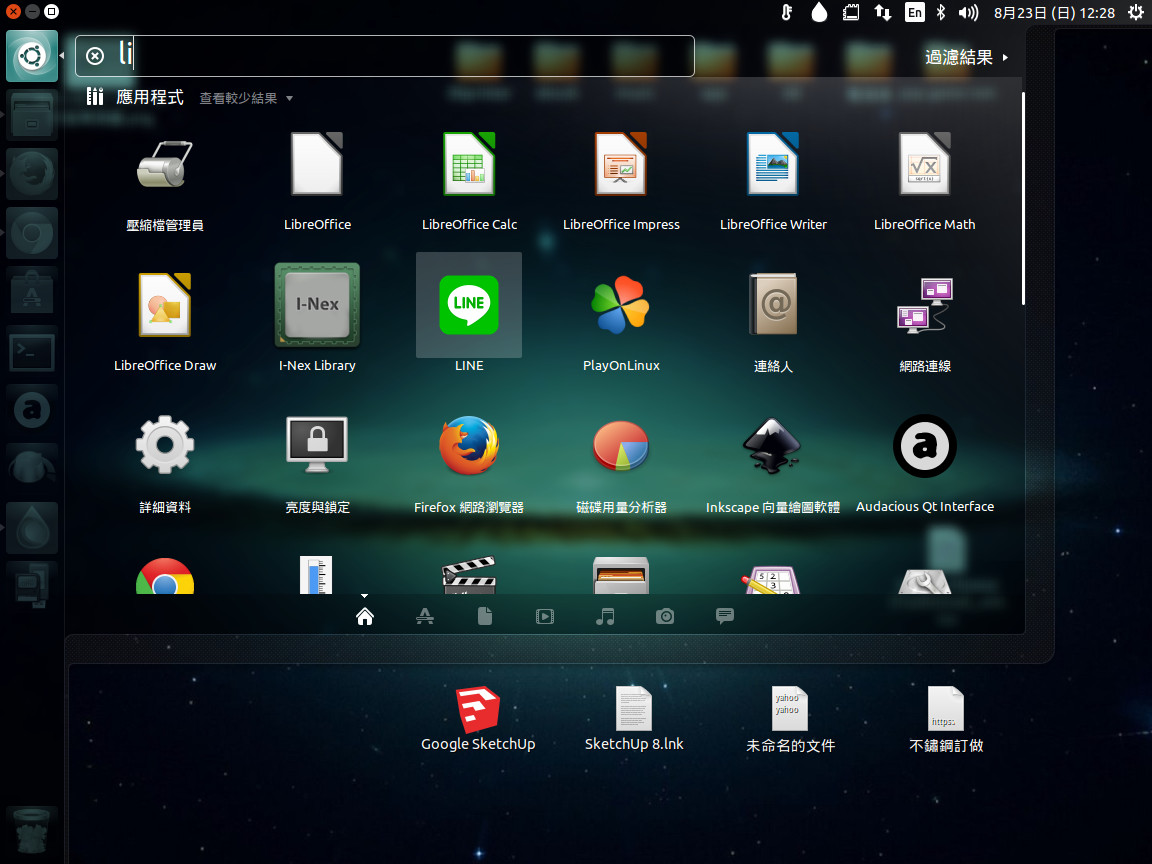Click in the Dash search field
The height and width of the screenshot is (864, 1152).
tap(385, 56)
